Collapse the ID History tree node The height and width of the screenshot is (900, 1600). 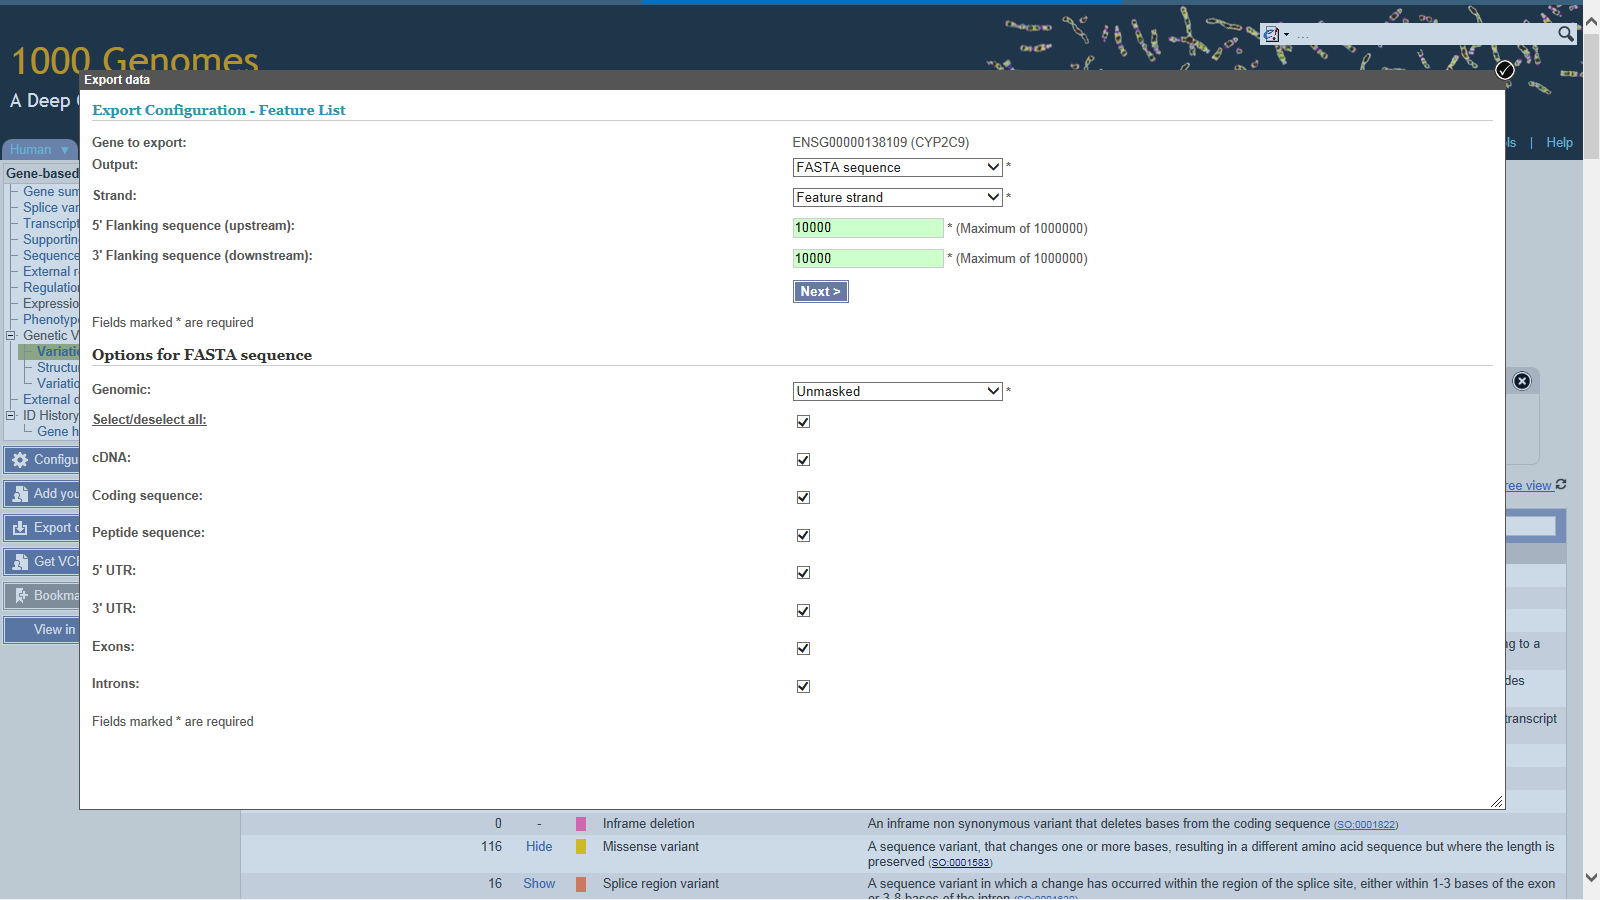pos(11,416)
